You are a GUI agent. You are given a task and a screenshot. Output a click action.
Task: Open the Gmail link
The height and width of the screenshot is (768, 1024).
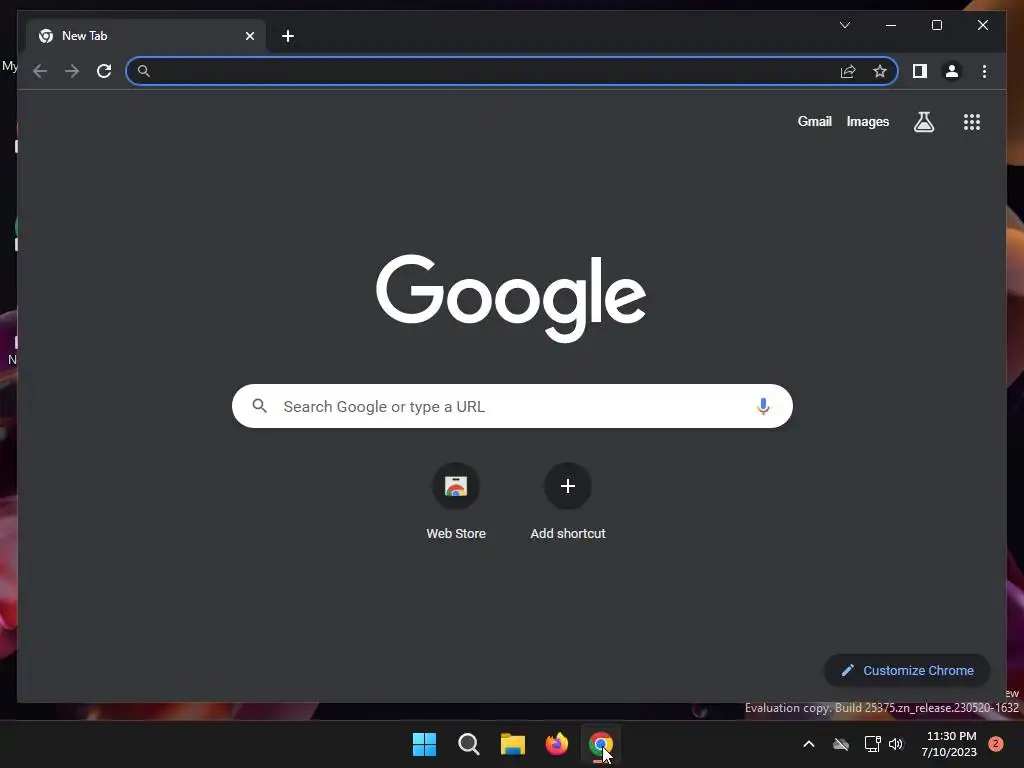tap(814, 121)
